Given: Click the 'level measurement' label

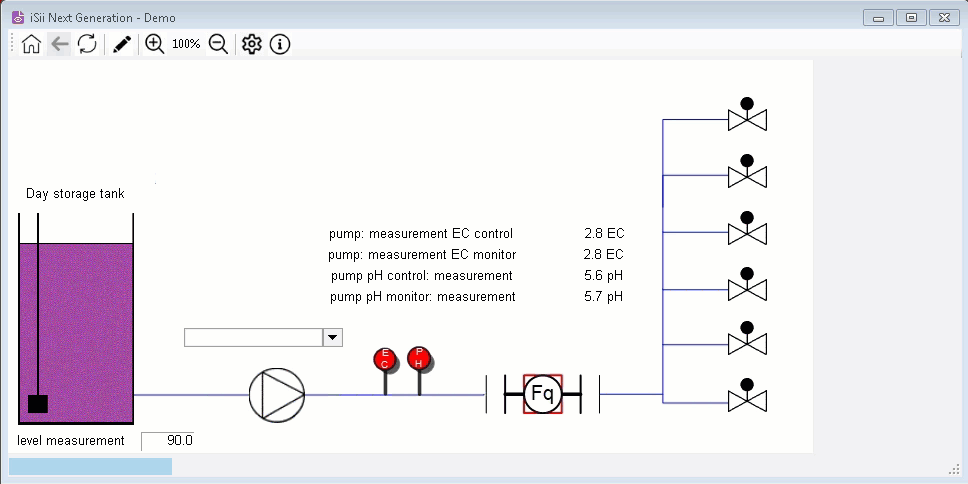Looking at the screenshot, I should [70, 441].
